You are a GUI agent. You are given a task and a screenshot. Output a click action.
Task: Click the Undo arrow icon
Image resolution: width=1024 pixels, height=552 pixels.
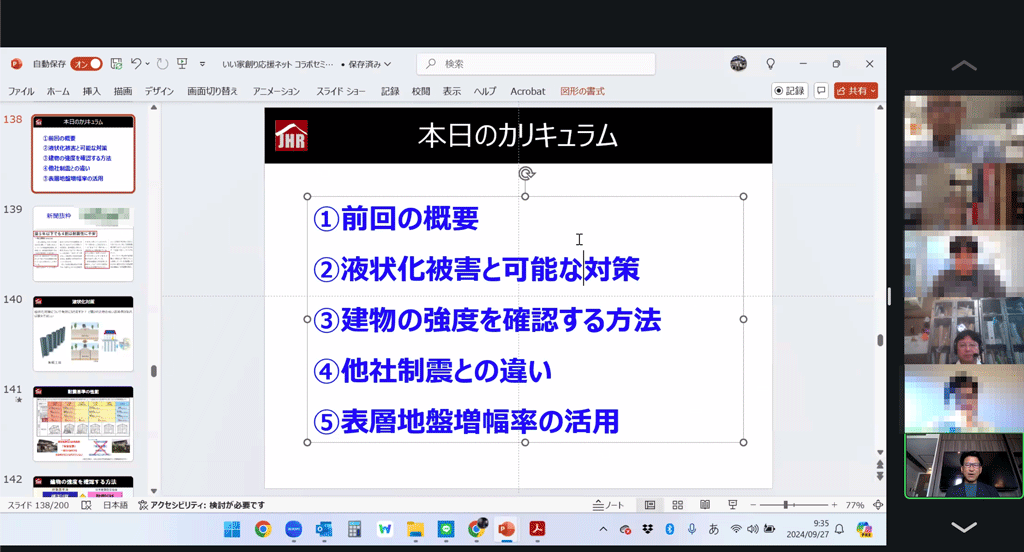coord(136,63)
